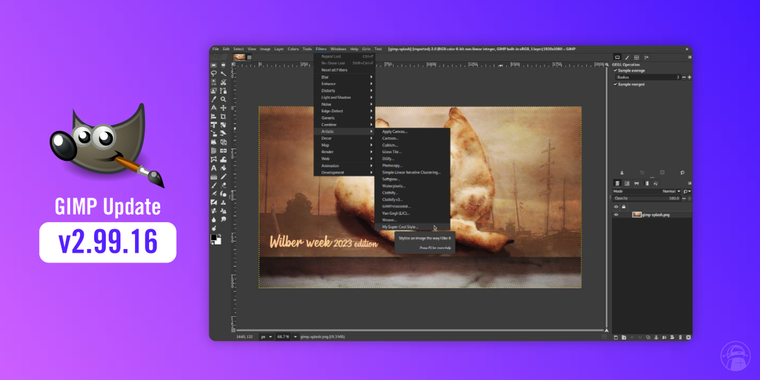Choose Oilify from Artistic submenu
Image resolution: width=760 pixels, height=380 pixels.
tap(412, 158)
